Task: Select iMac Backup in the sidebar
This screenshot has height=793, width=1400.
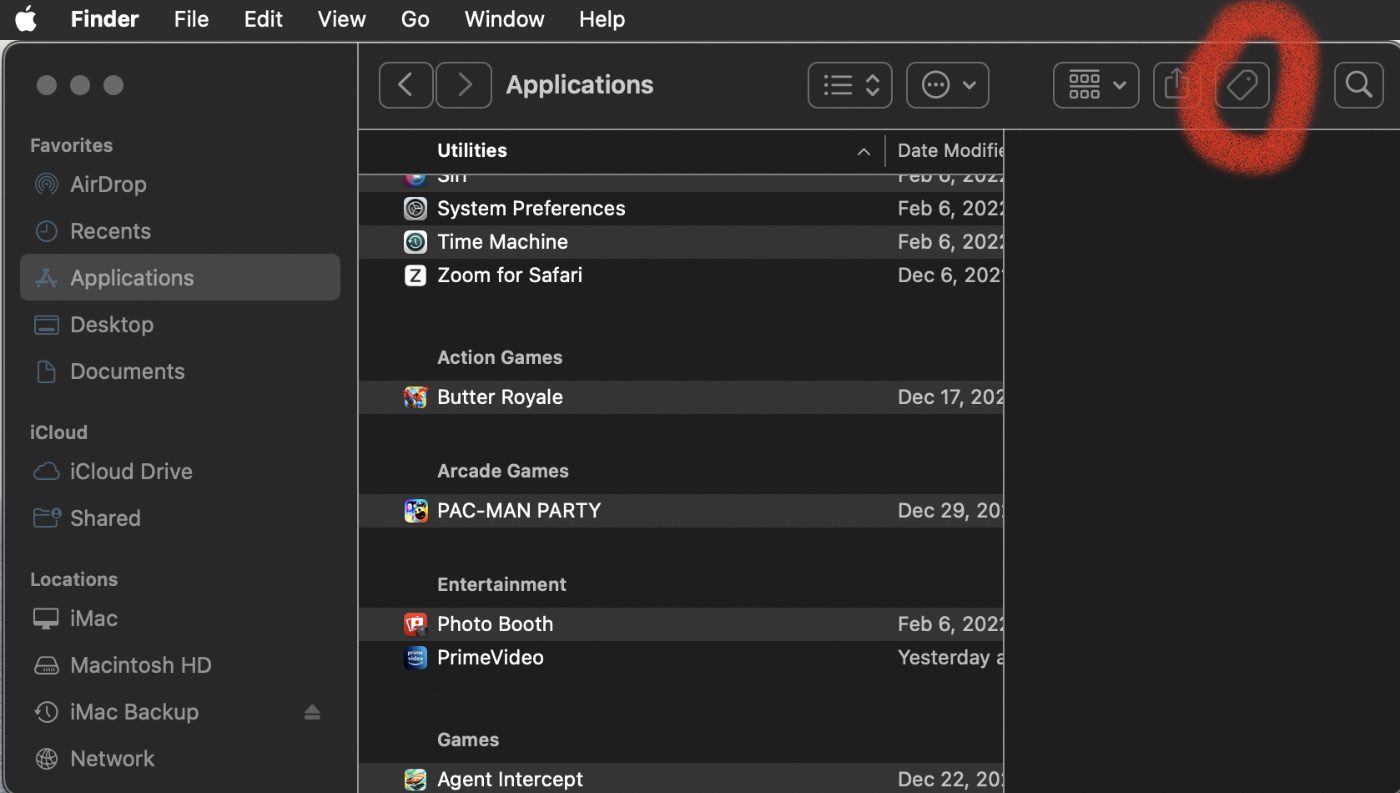Action: (x=180, y=712)
